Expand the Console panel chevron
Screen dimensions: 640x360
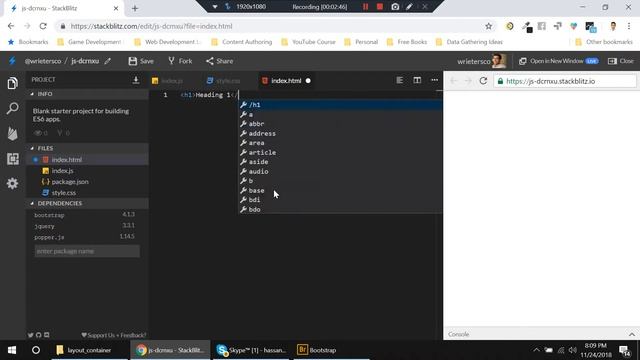[x=632, y=334]
